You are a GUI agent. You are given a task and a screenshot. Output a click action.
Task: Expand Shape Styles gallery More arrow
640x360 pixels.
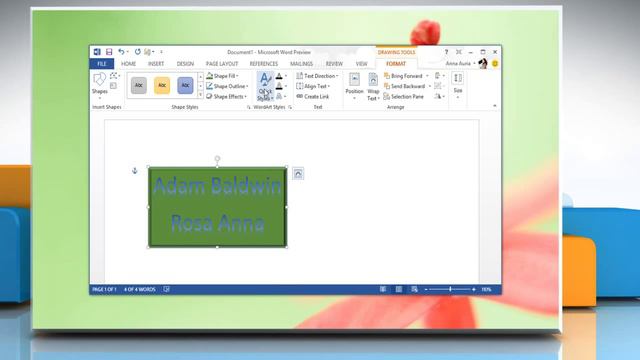(200, 95)
